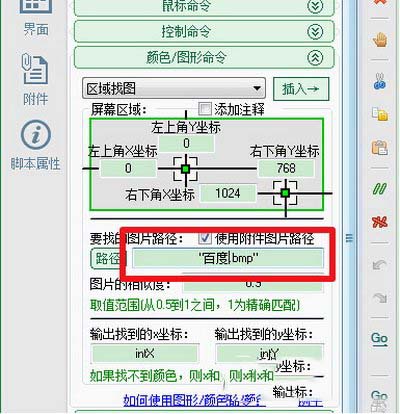Click the 左上角X坐标 value field
400x414 pixels.
pos(128,168)
